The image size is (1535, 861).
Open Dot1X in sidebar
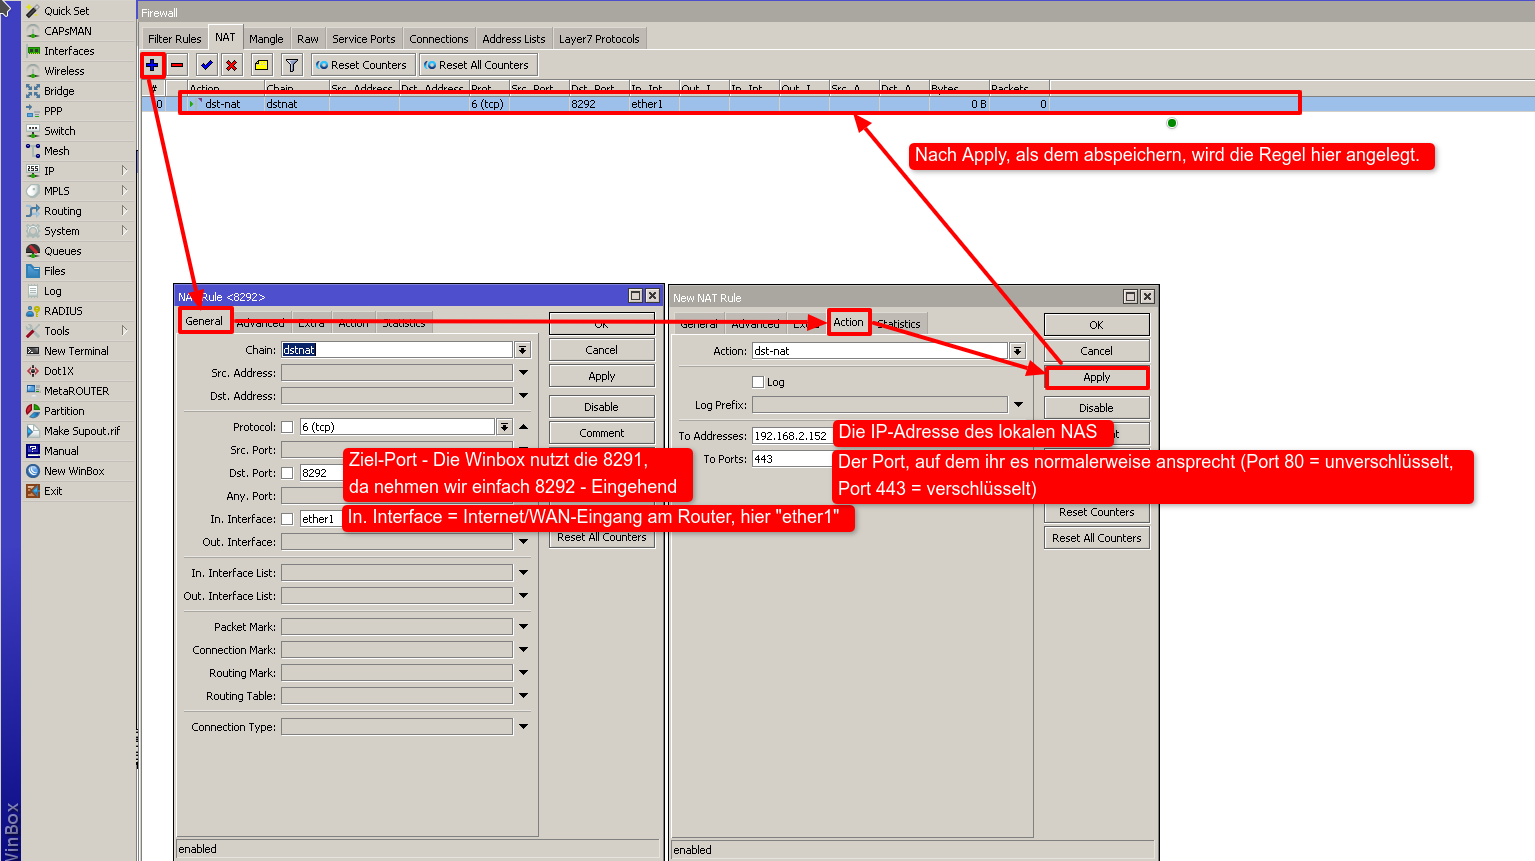(x=58, y=371)
